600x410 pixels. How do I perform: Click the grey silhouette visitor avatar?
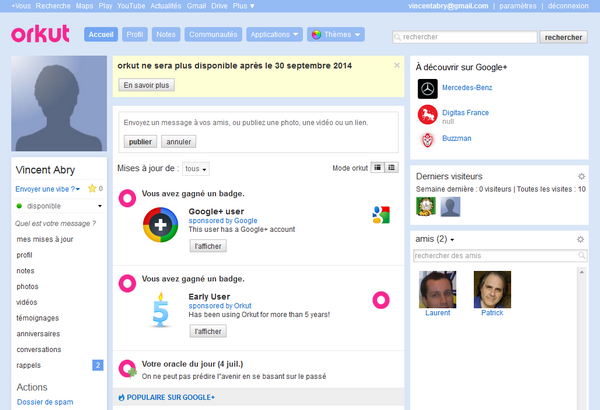click(450, 207)
